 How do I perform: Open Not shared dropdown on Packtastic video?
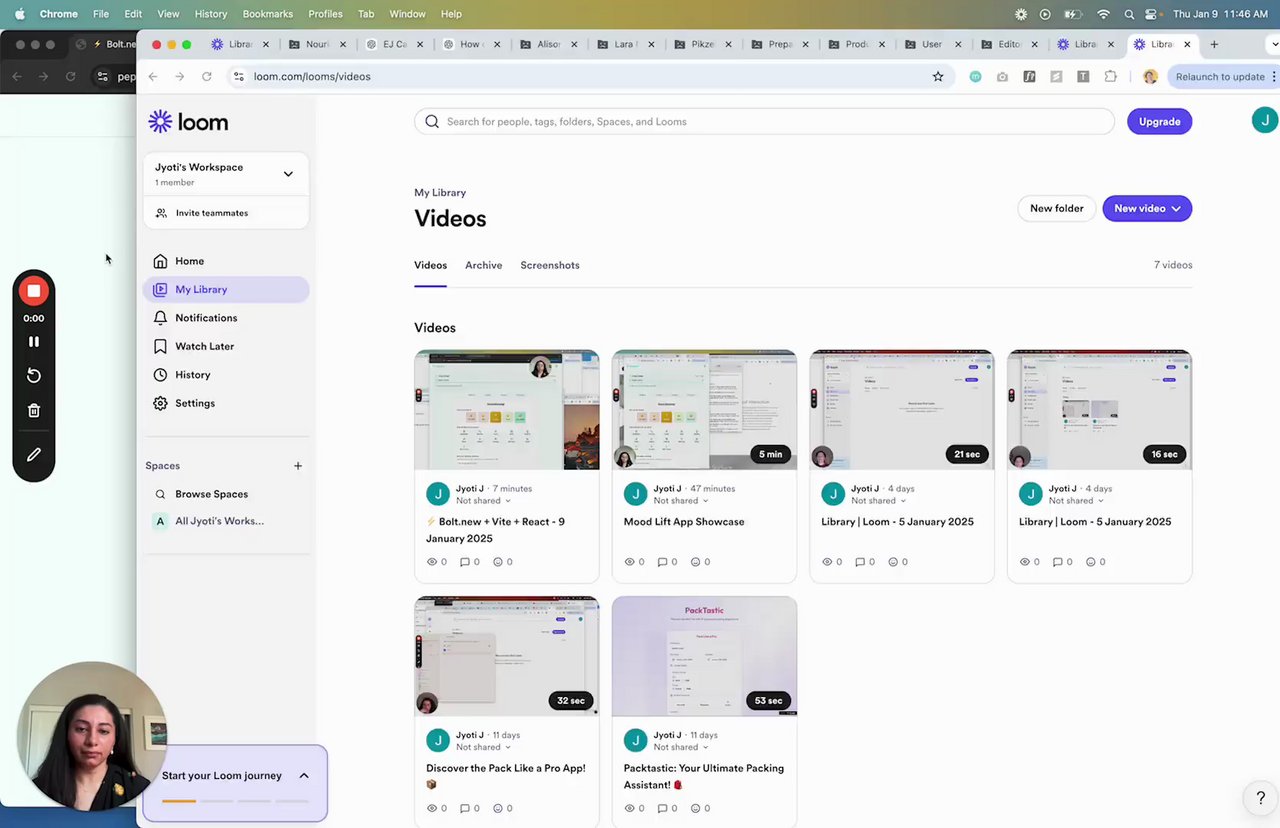681,747
